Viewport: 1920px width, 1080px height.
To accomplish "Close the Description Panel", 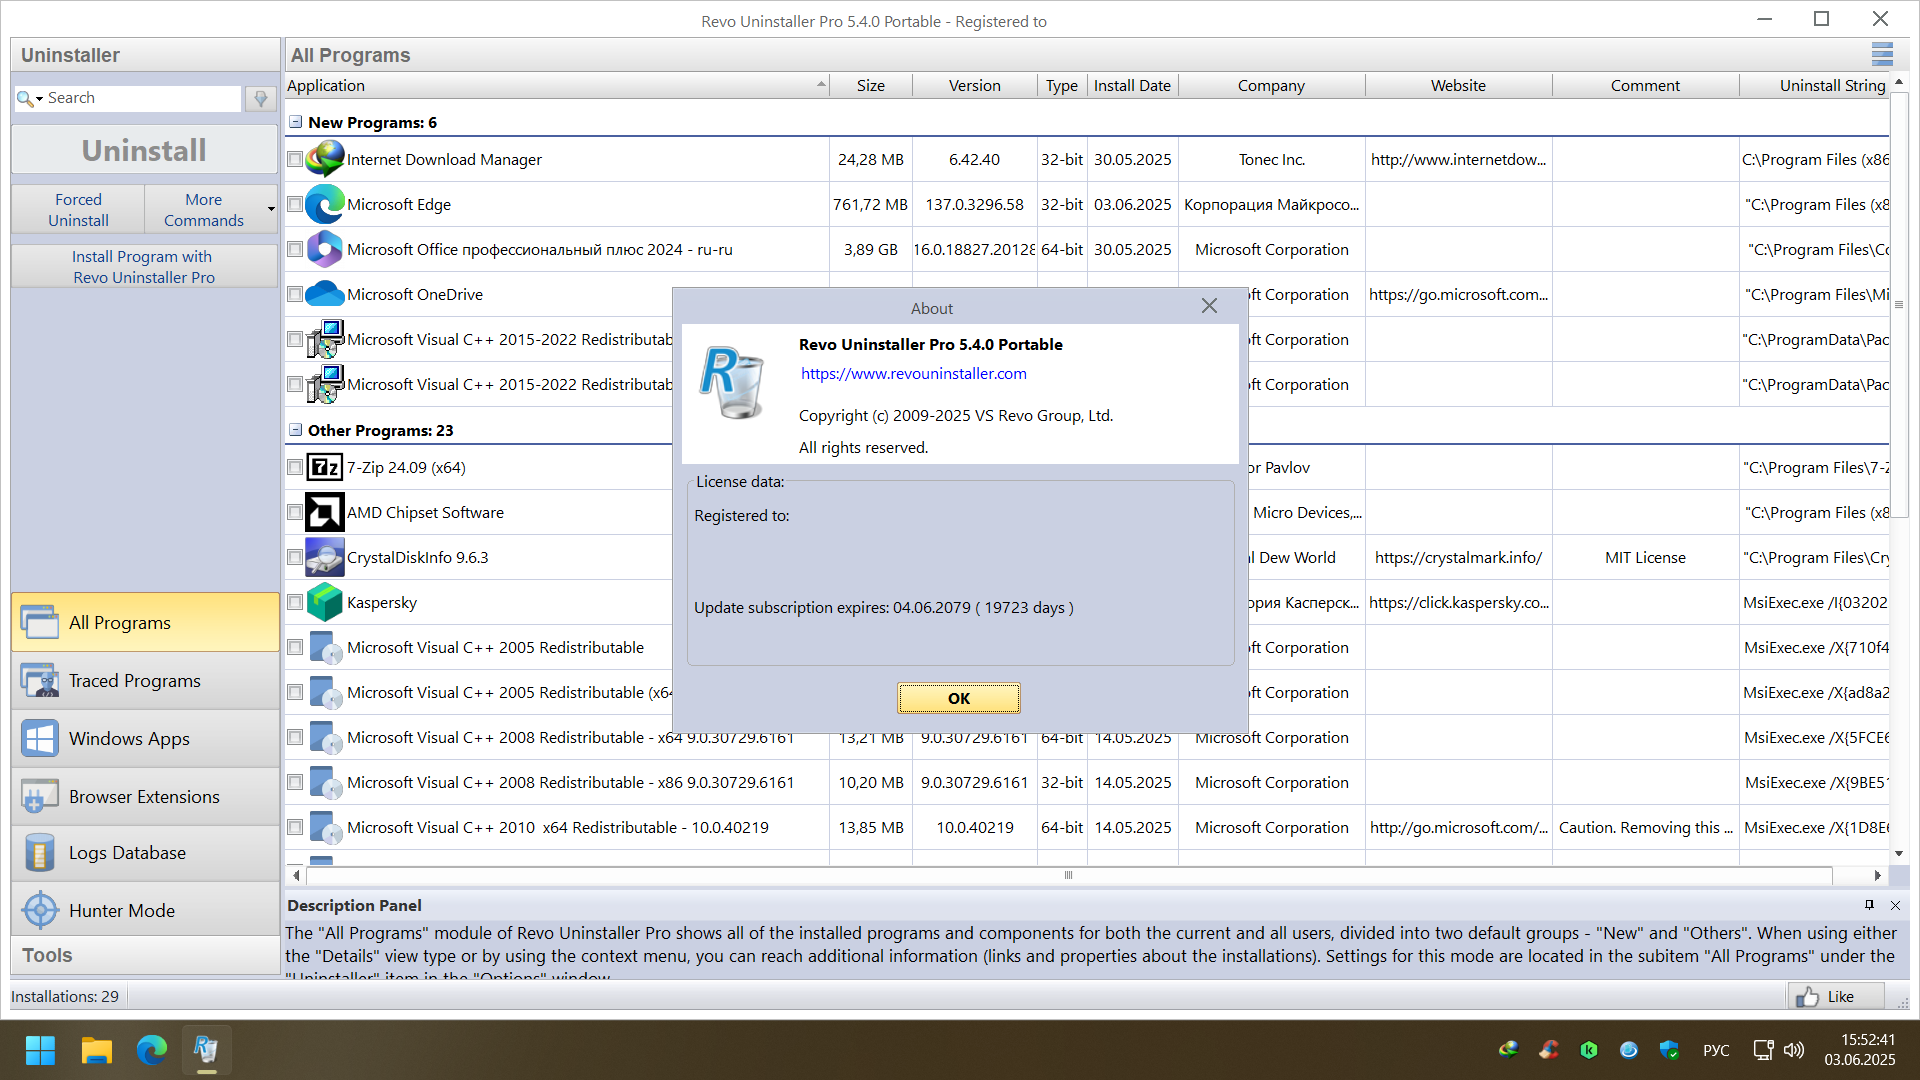I will pyautogui.click(x=1895, y=905).
